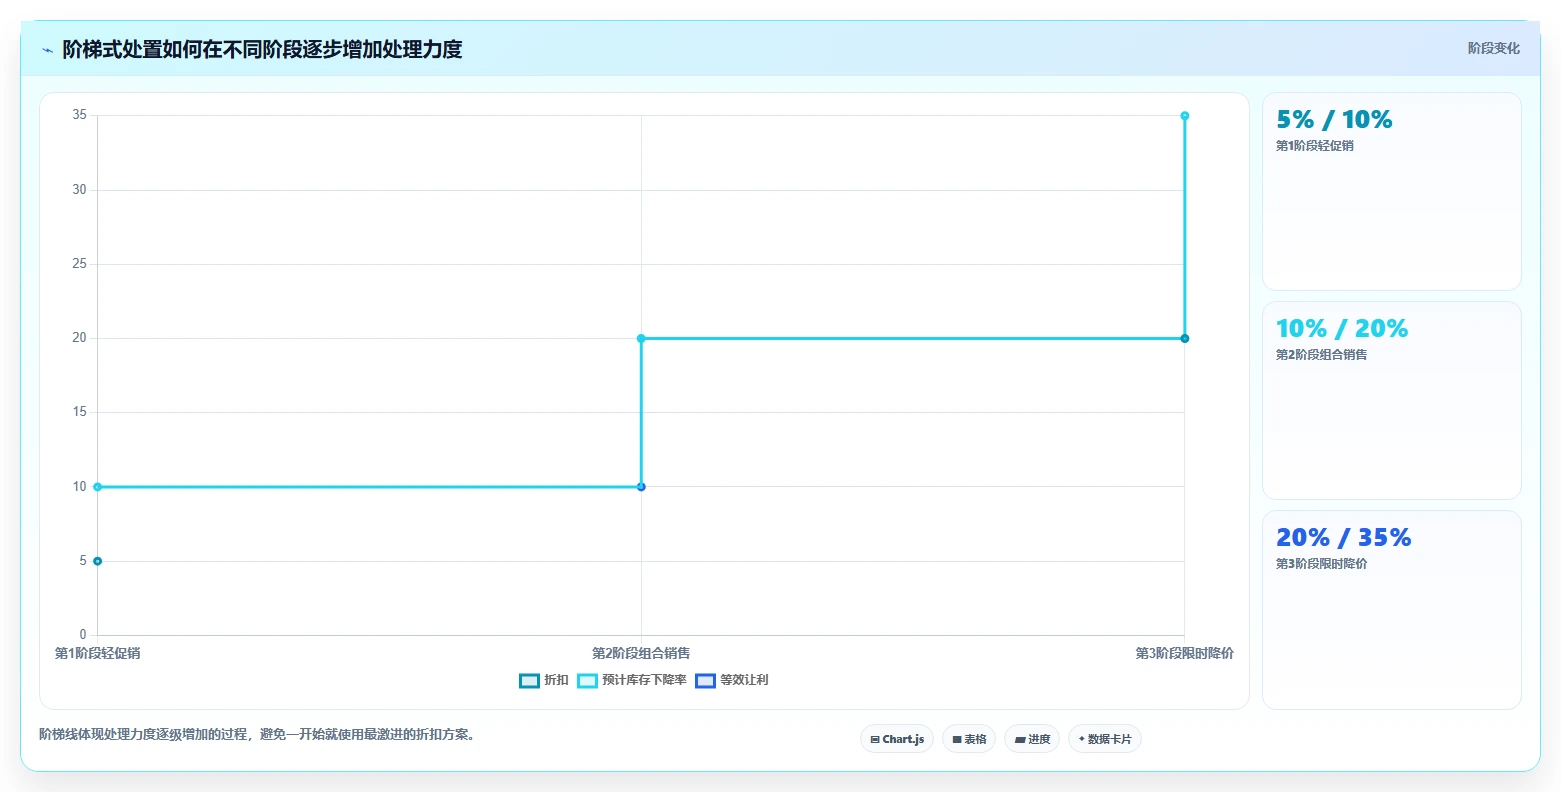Click the 折扣 legend color swatch

point(529,681)
